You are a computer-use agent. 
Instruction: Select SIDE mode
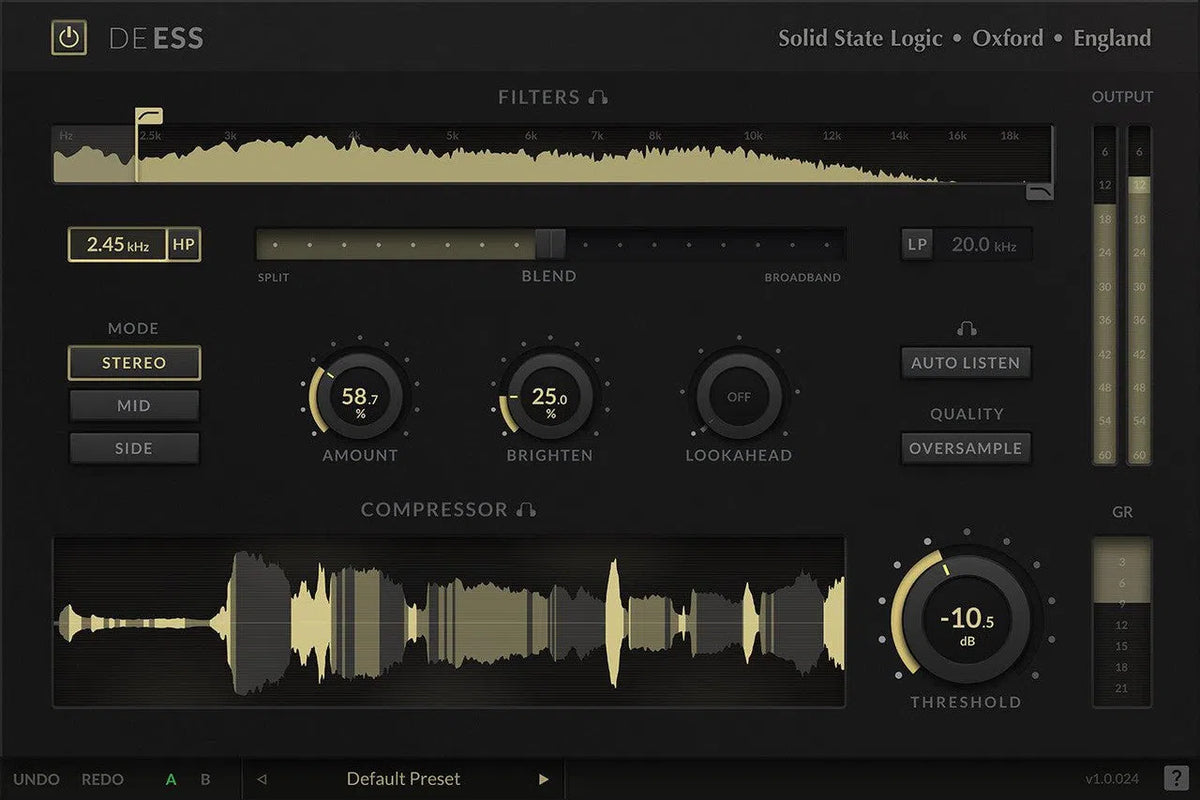[134, 448]
